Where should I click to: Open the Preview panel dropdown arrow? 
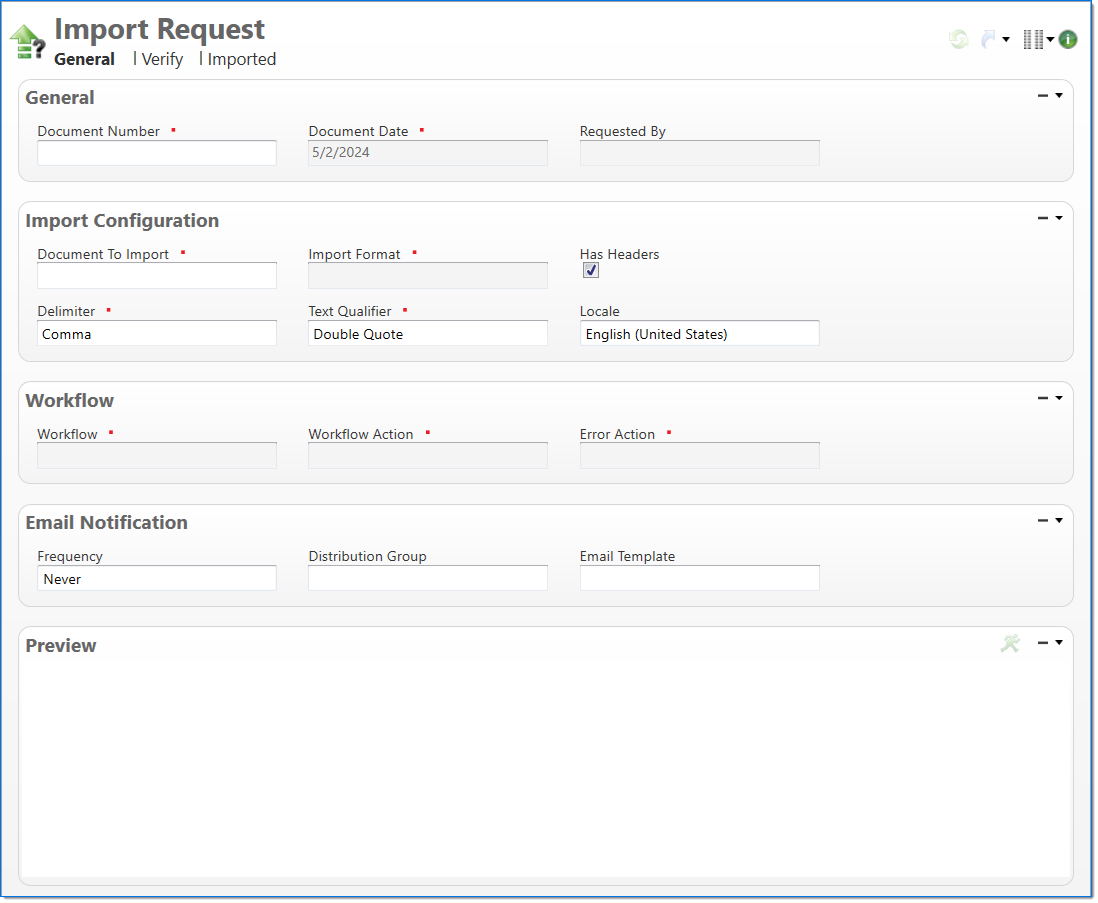[x=1059, y=642]
